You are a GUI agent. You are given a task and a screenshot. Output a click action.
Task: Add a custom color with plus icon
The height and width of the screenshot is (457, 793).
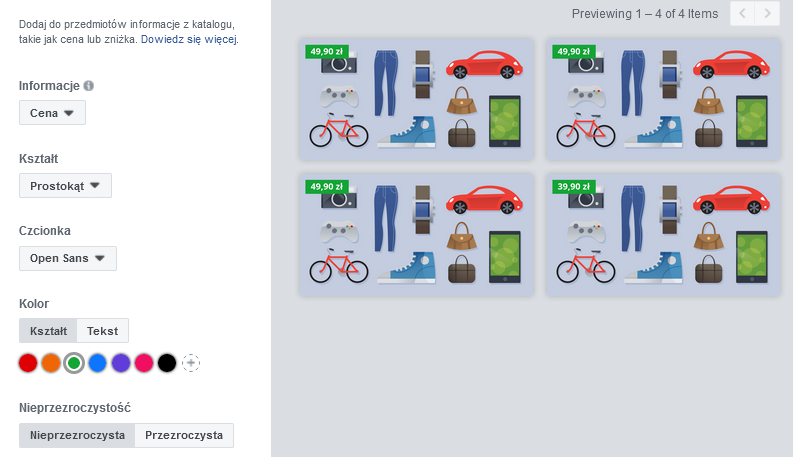[x=191, y=363]
